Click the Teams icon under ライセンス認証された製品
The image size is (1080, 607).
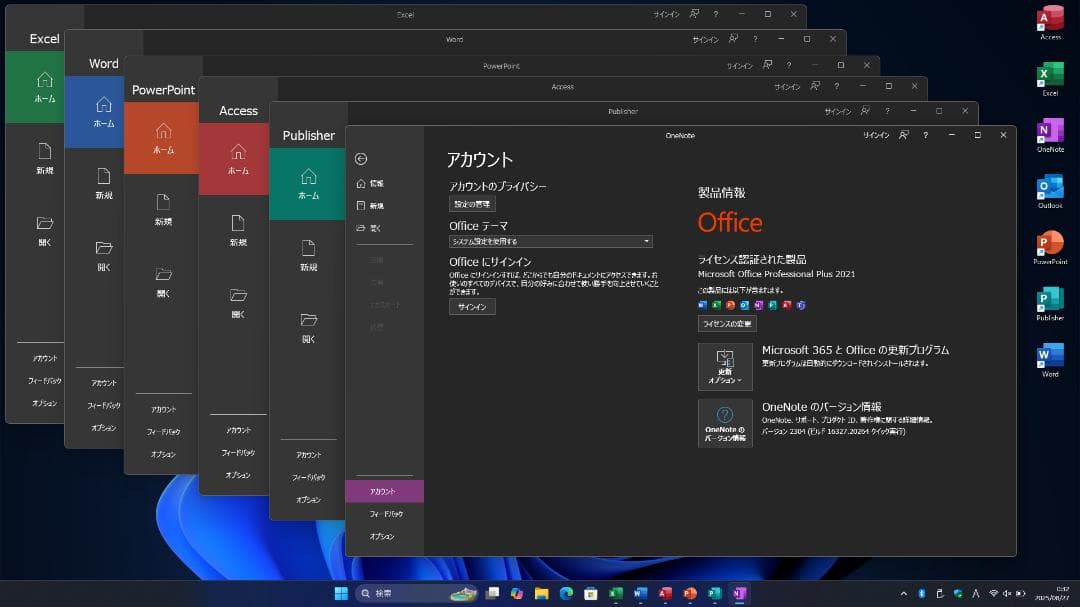click(x=800, y=305)
